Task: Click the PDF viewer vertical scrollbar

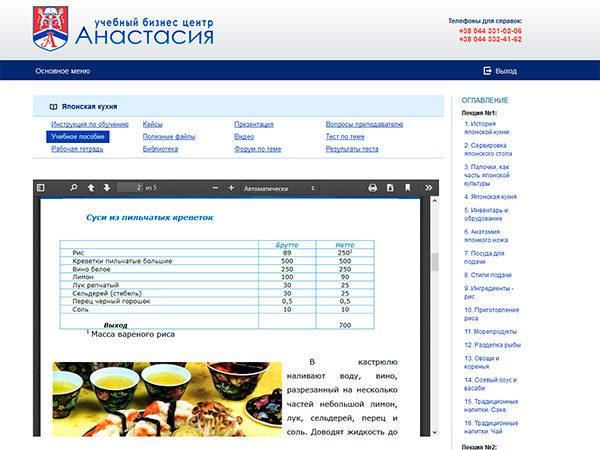Action: coord(434,262)
